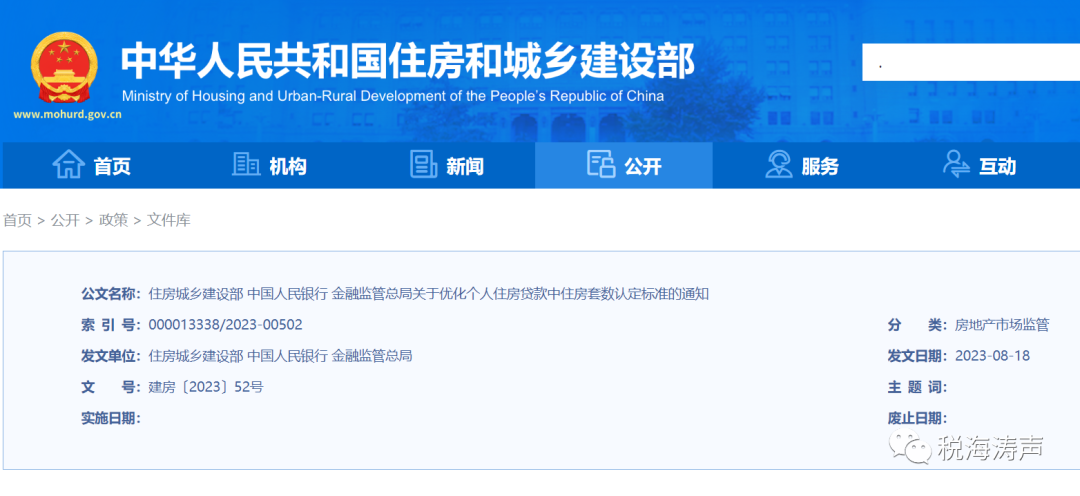Screen dimensions: 1080x496
Task: Click the document number 建房〔2023〕52号
Action: [x=205, y=387]
